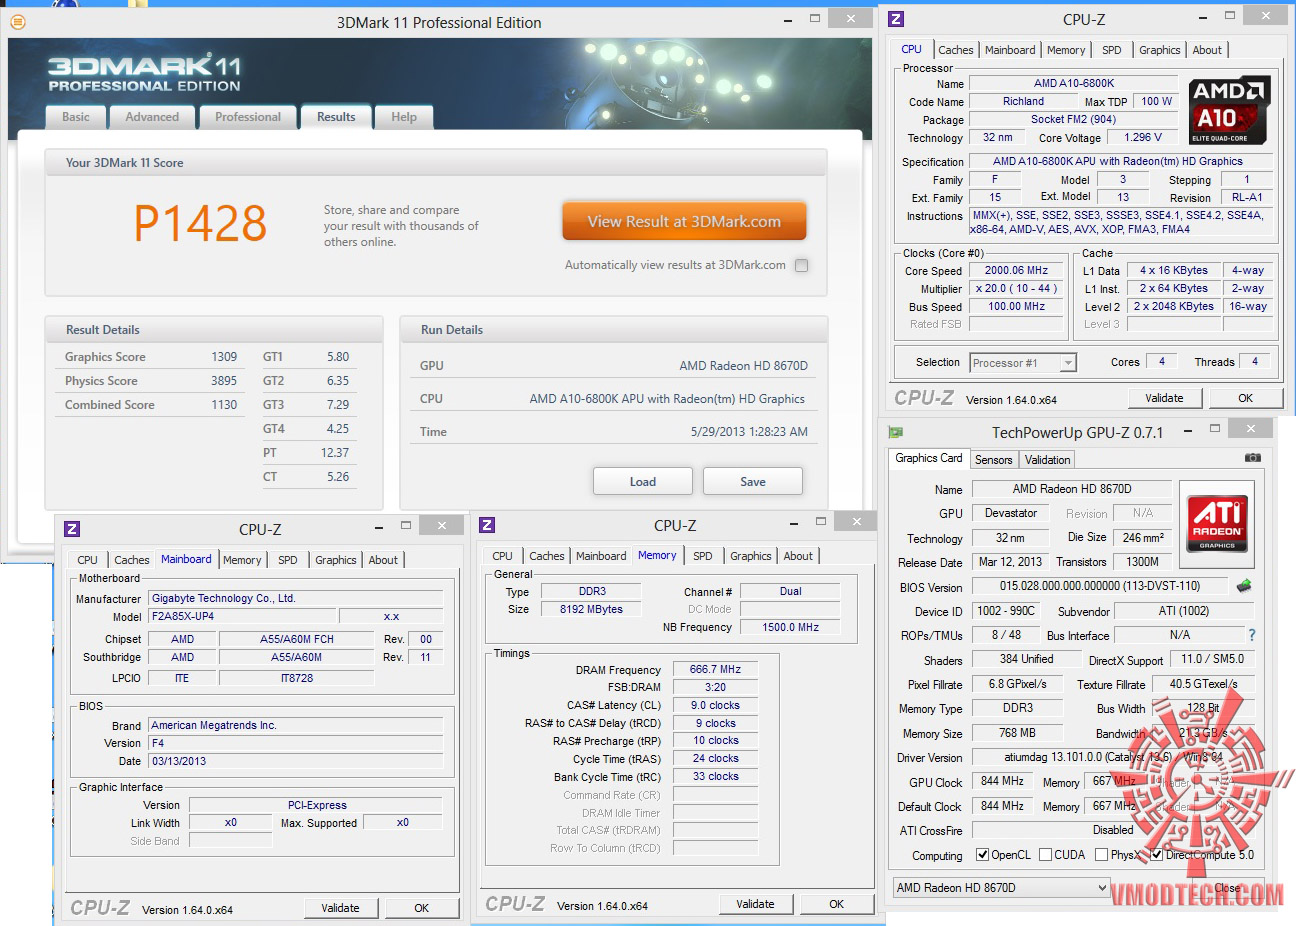Open the Help tab in 3DMark
1296x926 pixels.
tap(404, 117)
